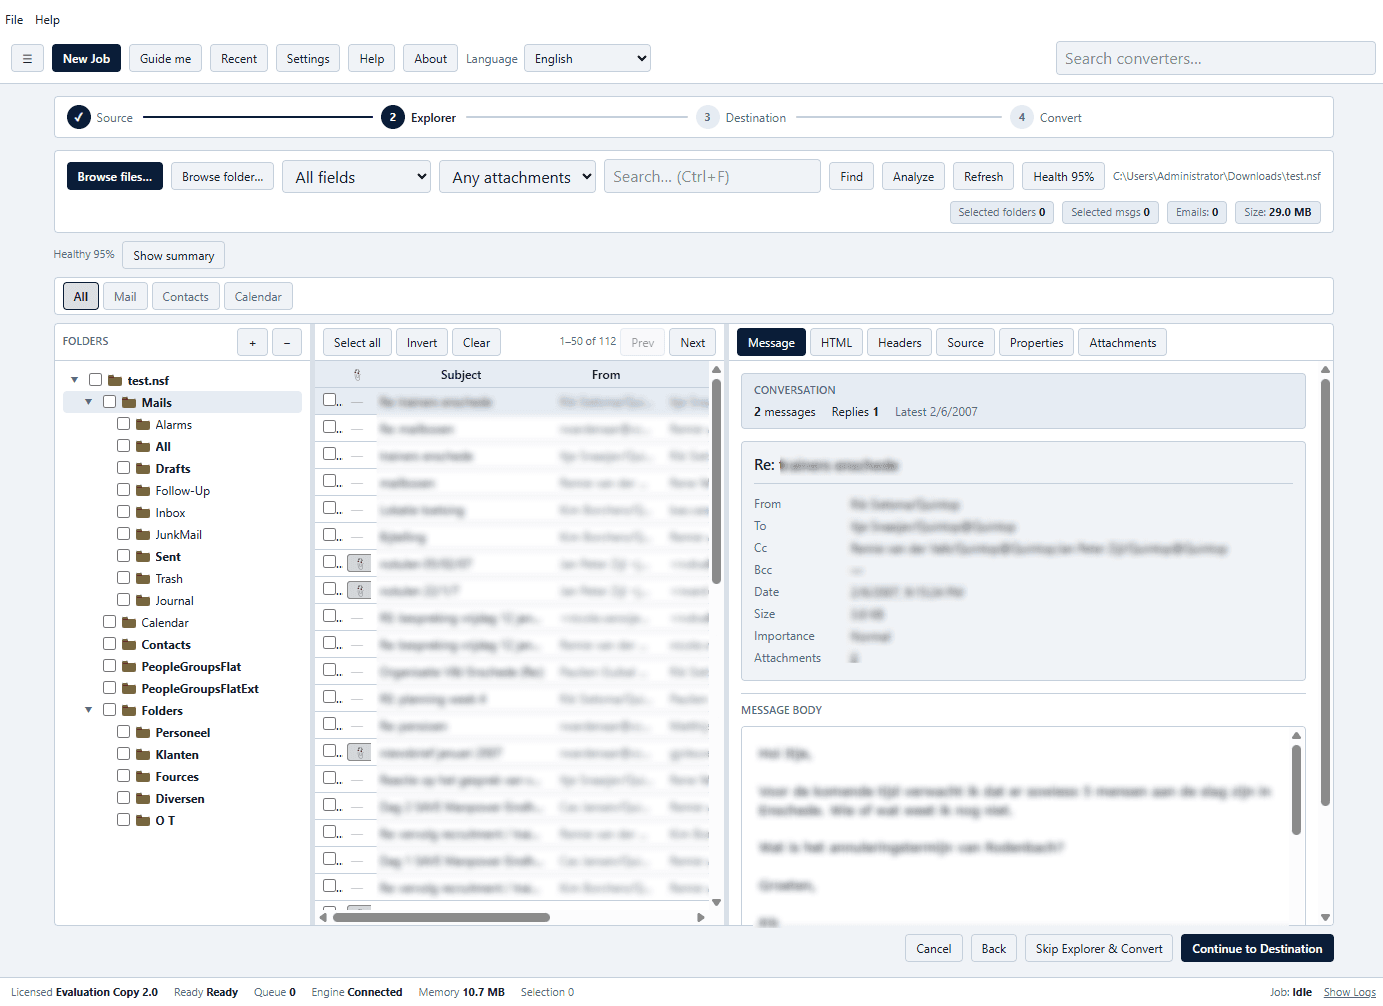This screenshot has height=1006, width=1383.
Task: Click the Select all button
Action: tap(357, 343)
